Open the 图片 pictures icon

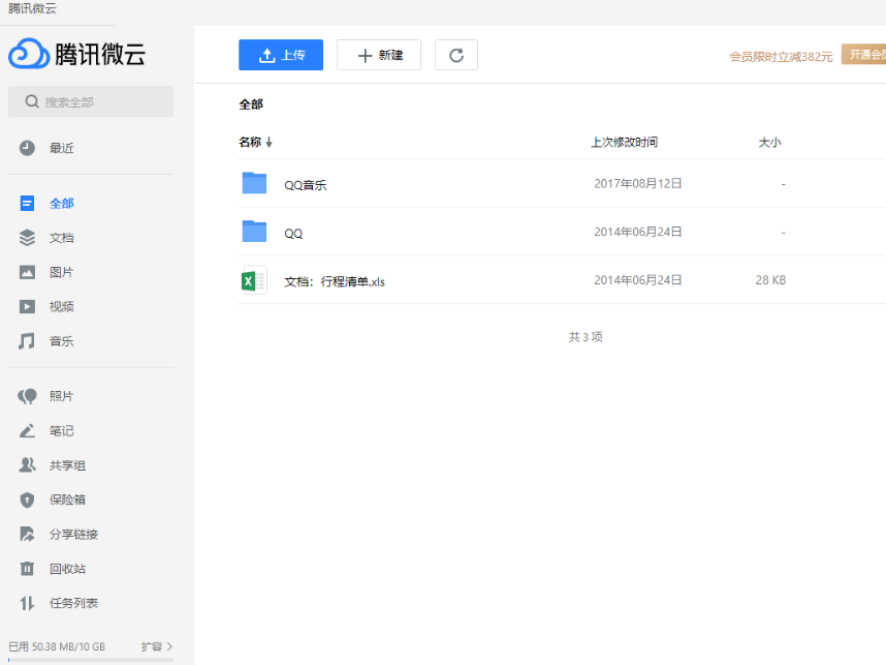(27, 272)
